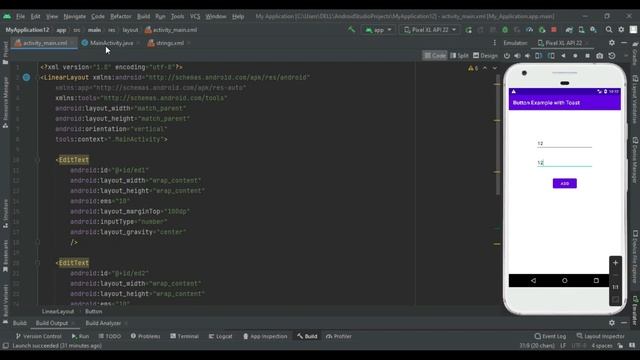Image resolution: width=640 pixels, height=360 pixels.
Task: Tap the phone's home navigation button
Action: pyautogui.click(x=564, y=280)
